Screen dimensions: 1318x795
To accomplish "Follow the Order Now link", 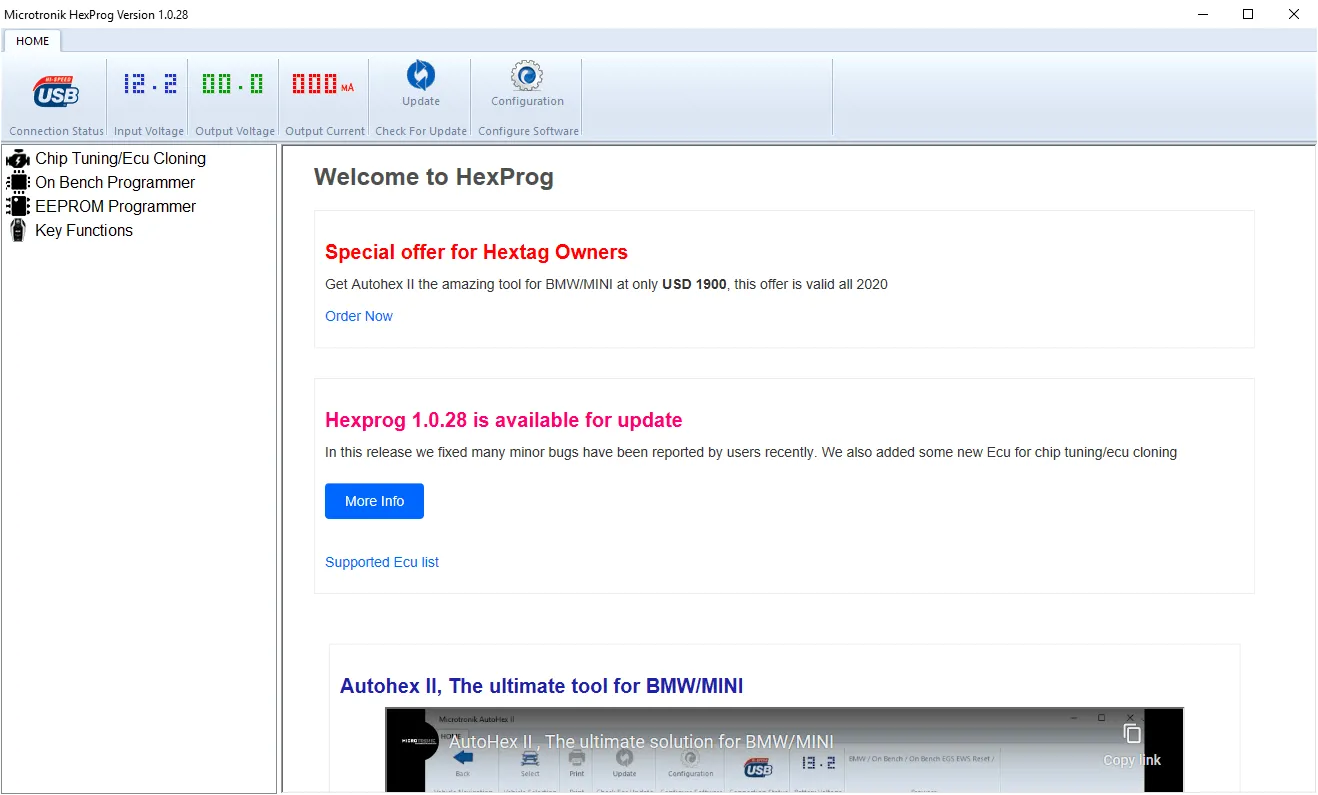I will [x=359, y=316].
